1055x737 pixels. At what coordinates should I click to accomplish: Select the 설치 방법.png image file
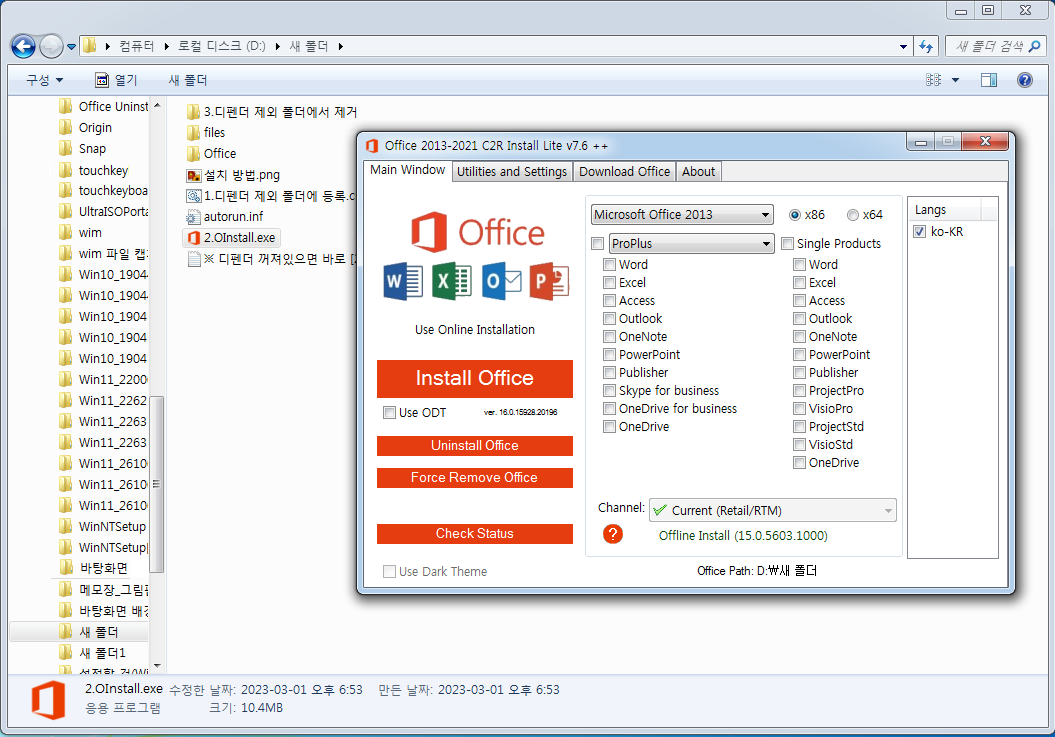tap(233, 175)
